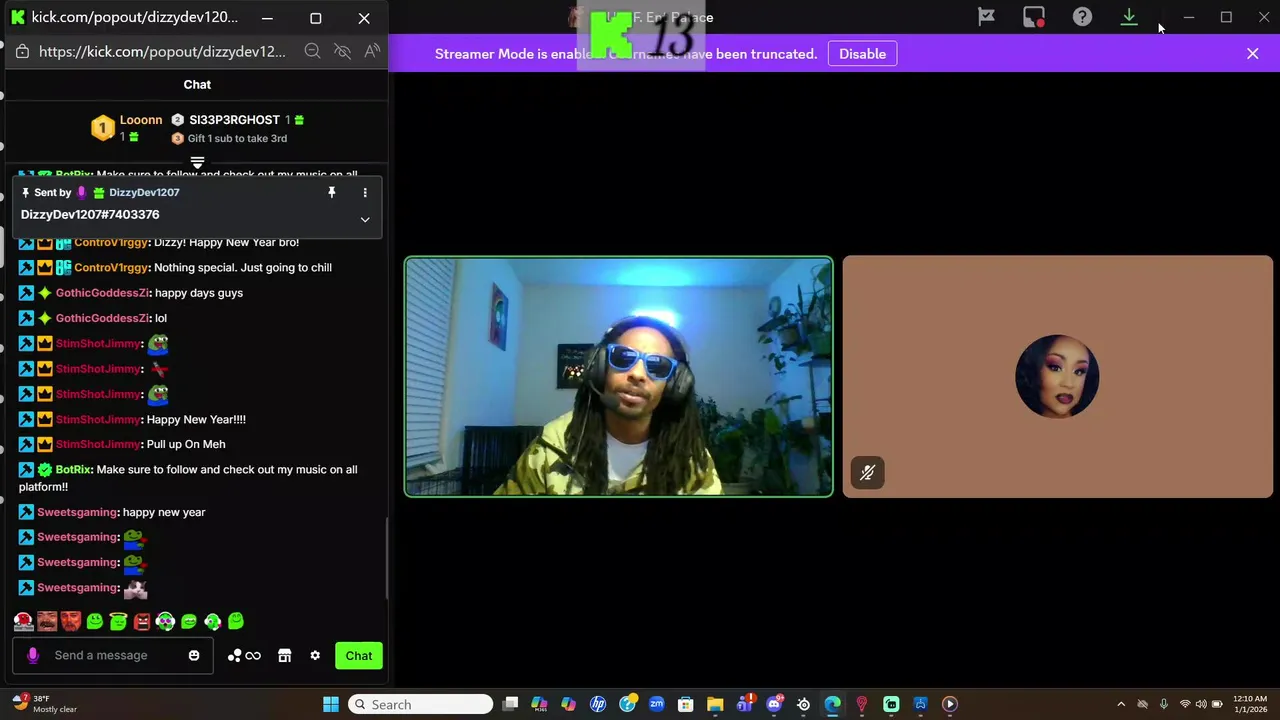Click the streamer webcam video tile
Viewport: 1280px width, 720px height.
618,377
